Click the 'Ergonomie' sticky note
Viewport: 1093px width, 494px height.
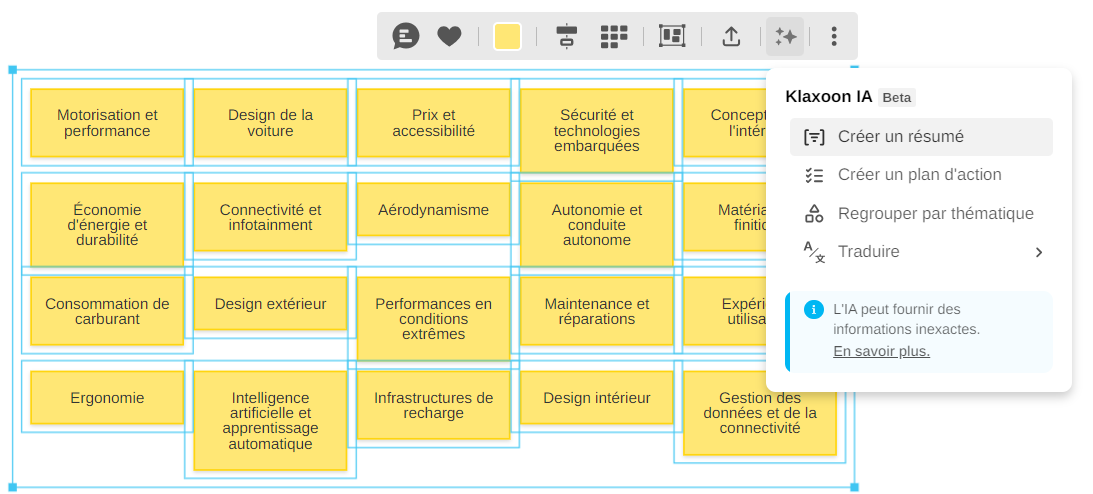click(107, 398)
